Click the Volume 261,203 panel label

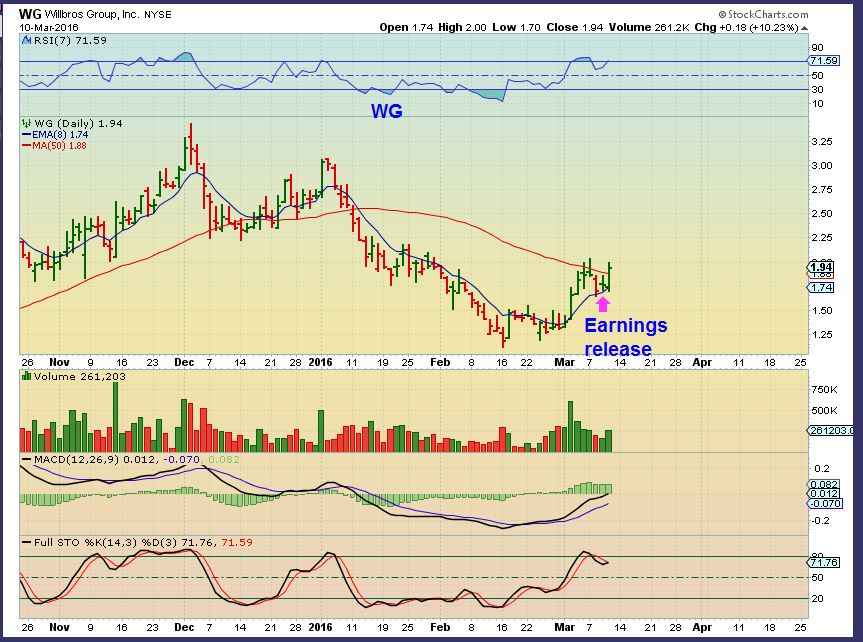point(79,376)
